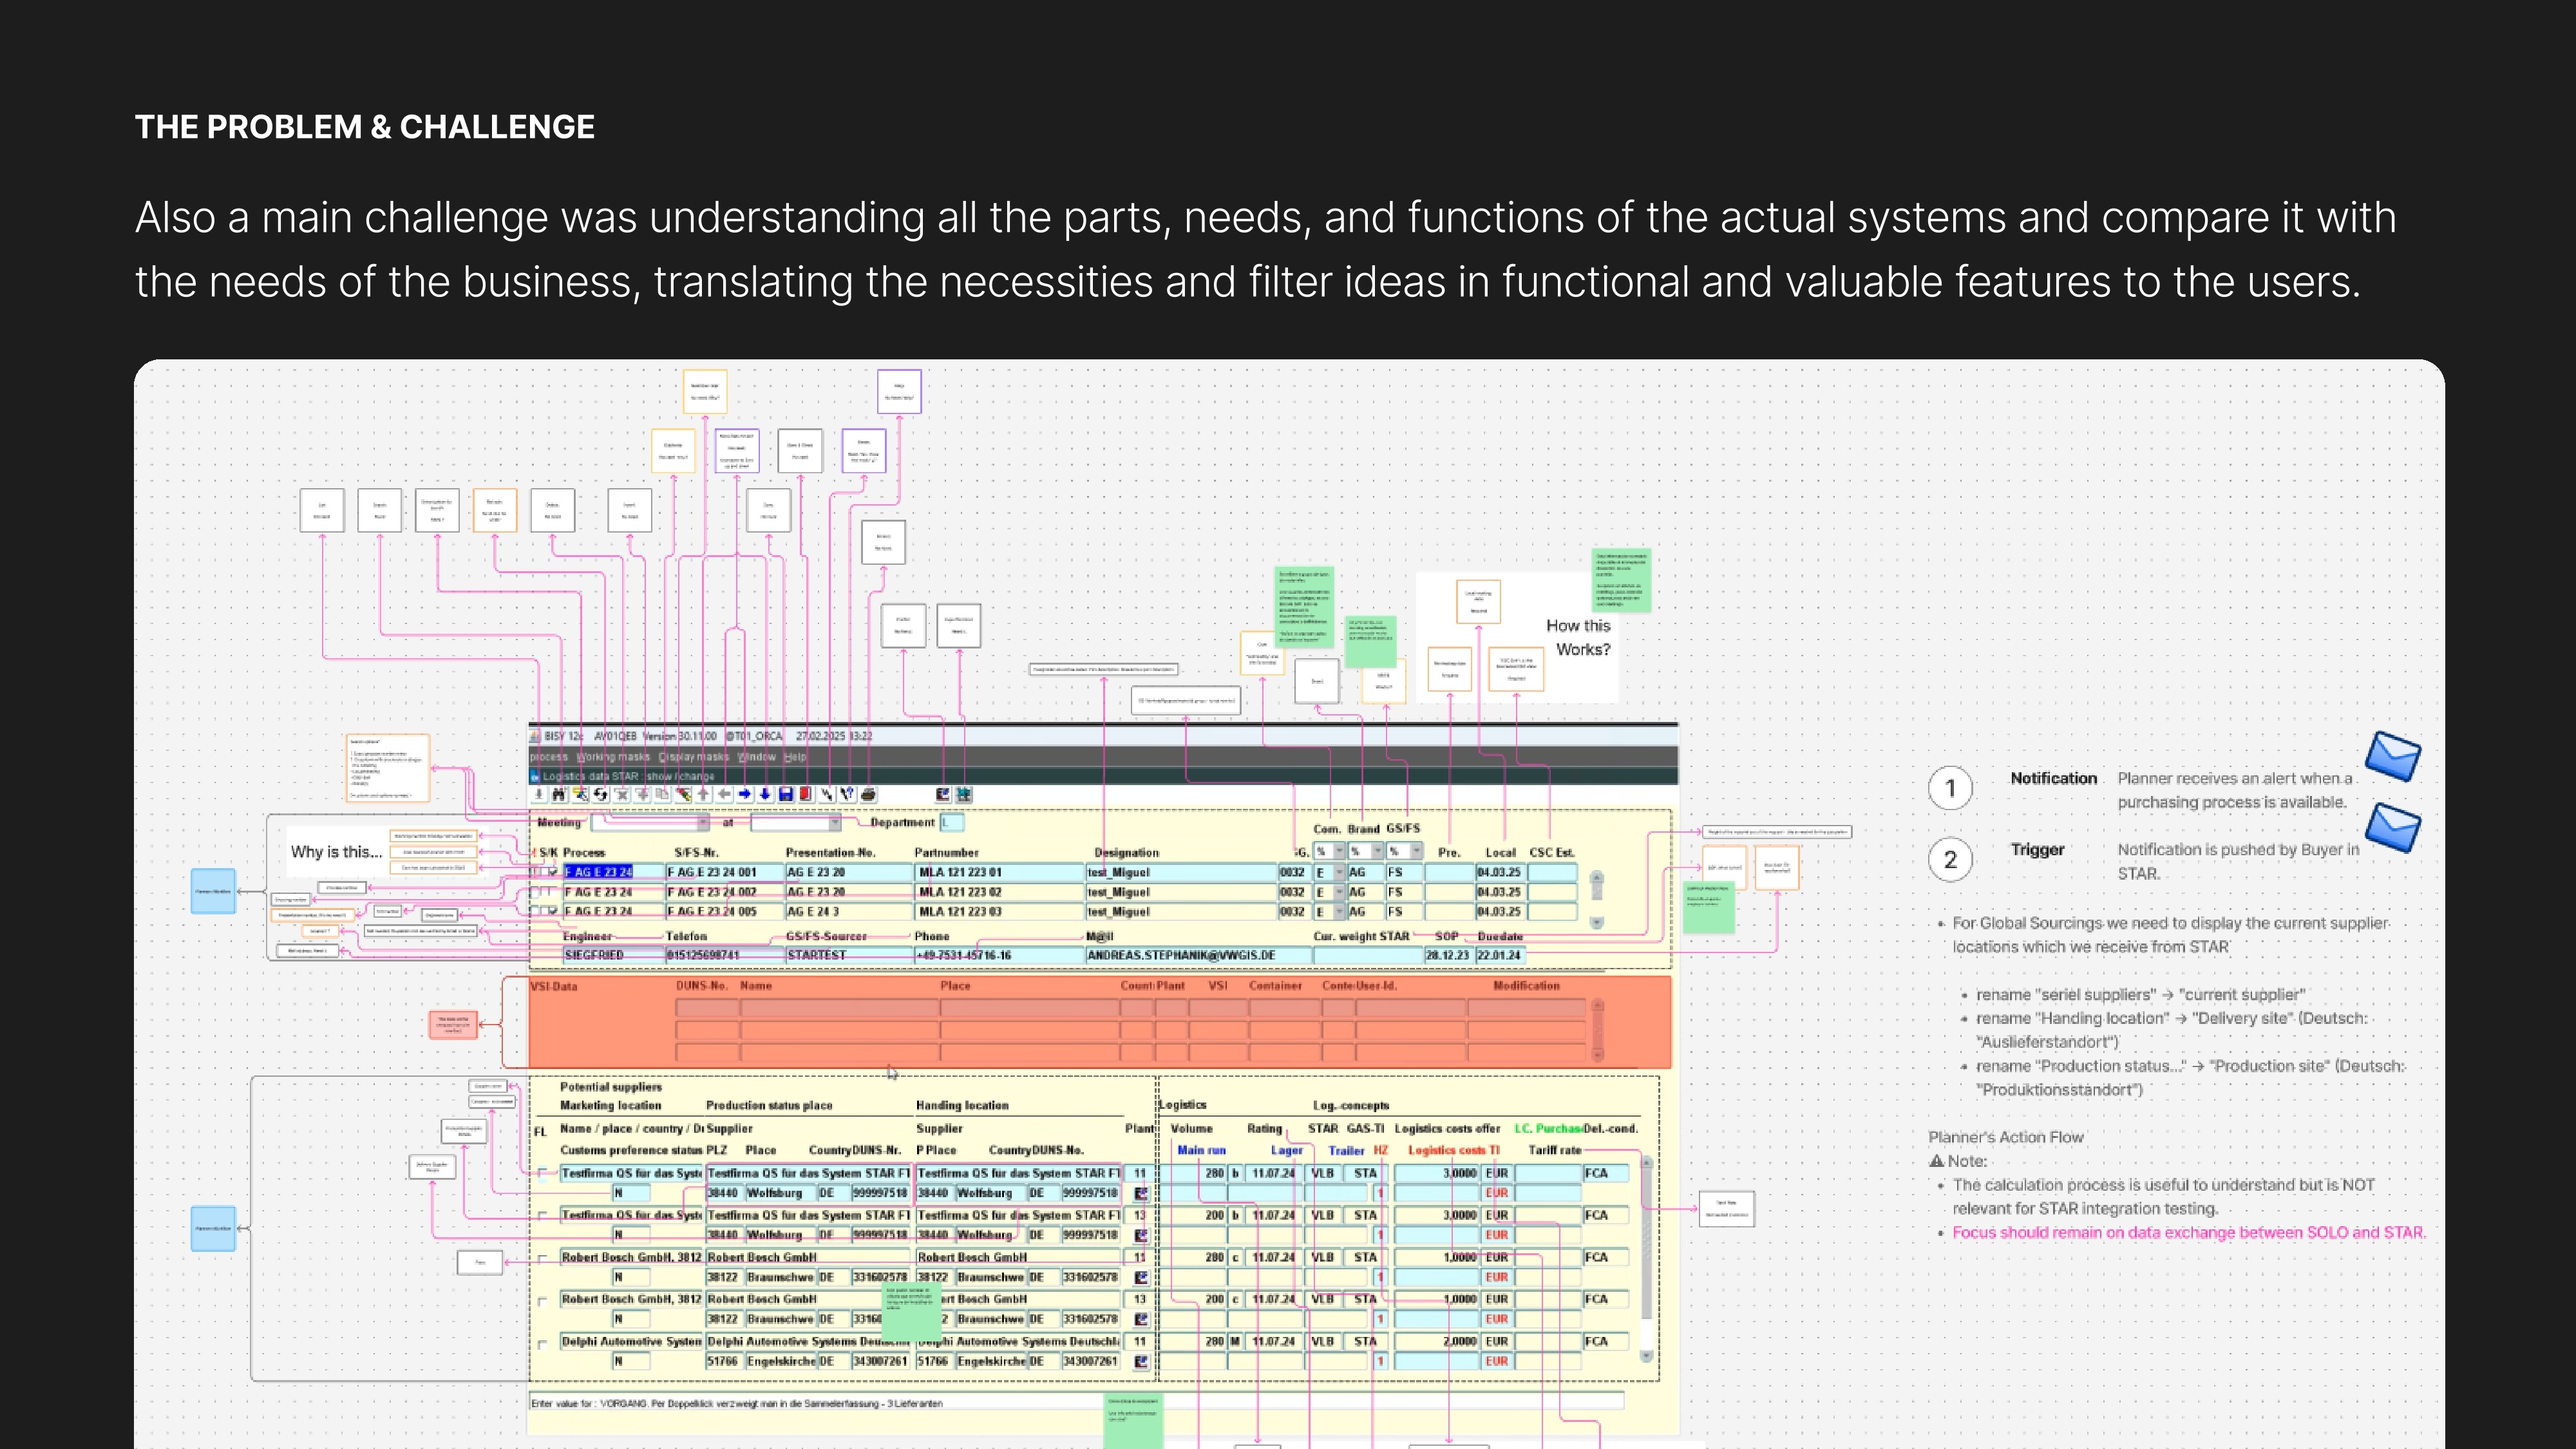Click the blue right arrow toolbar icon
This screenshot has width=2576, height=1449.
(745, 794)
